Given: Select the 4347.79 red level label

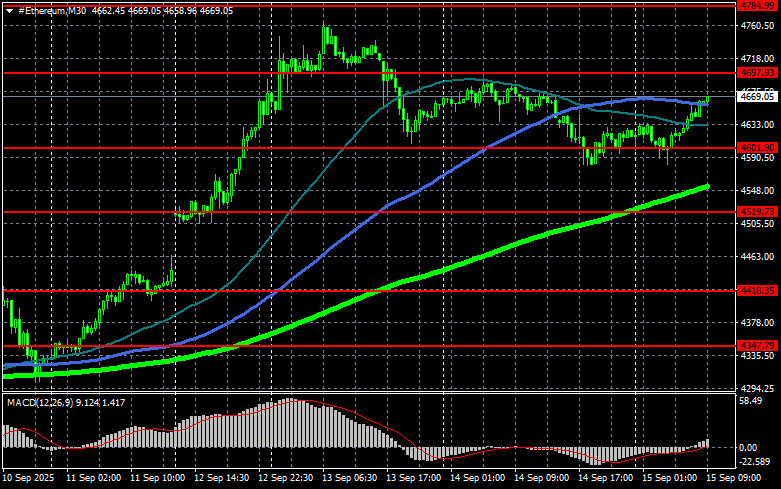Looking at the screenshot, I should (x=757, y=345).
